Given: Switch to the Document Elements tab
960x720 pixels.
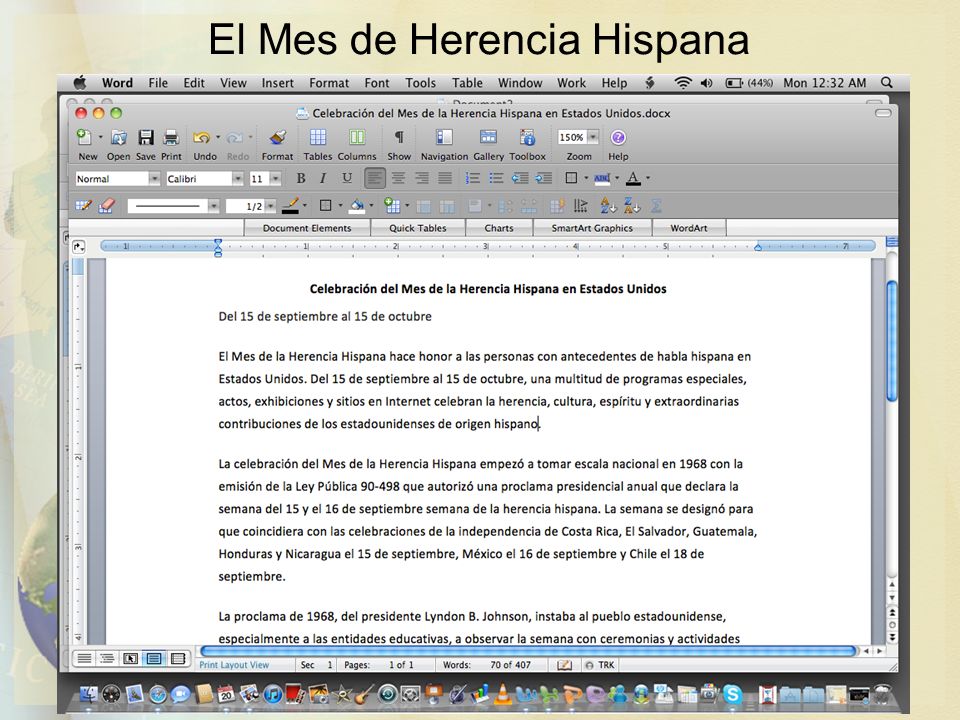Looking at the screenshot, I should [307, 228].
